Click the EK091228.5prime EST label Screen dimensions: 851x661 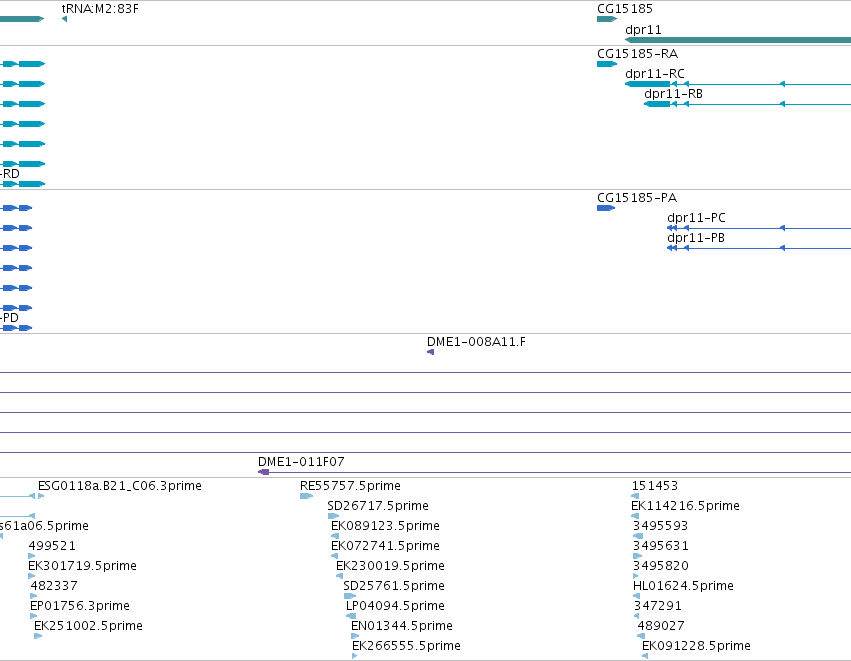696,646
